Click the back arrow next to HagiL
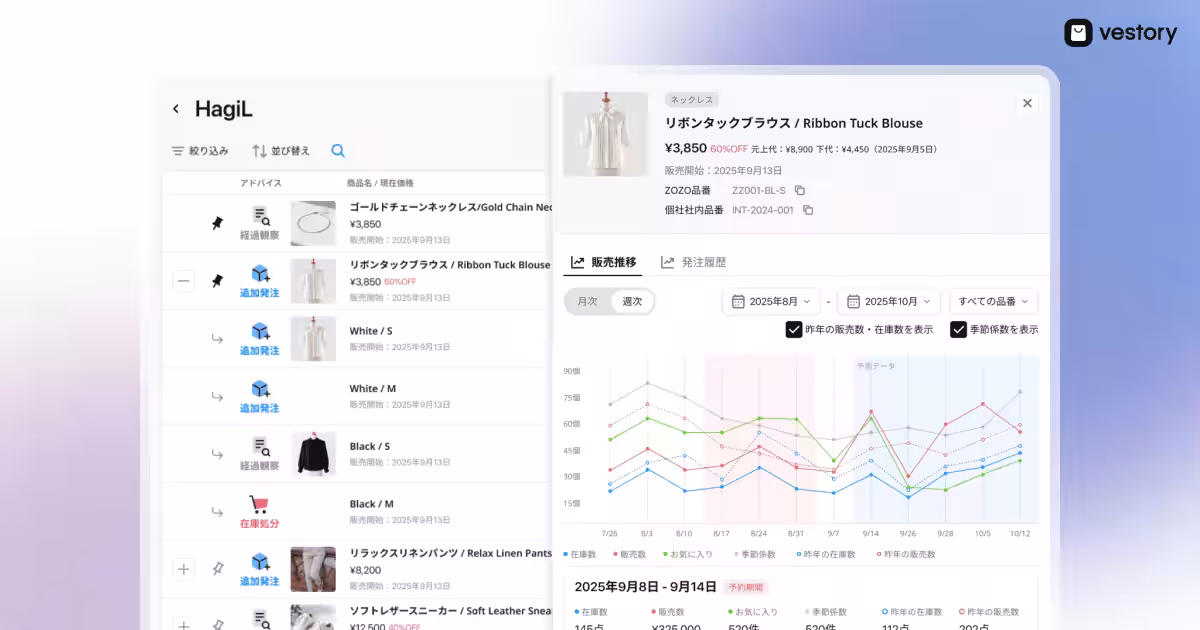The width and height of the screenshot is (1200, 630). [176, 108]
